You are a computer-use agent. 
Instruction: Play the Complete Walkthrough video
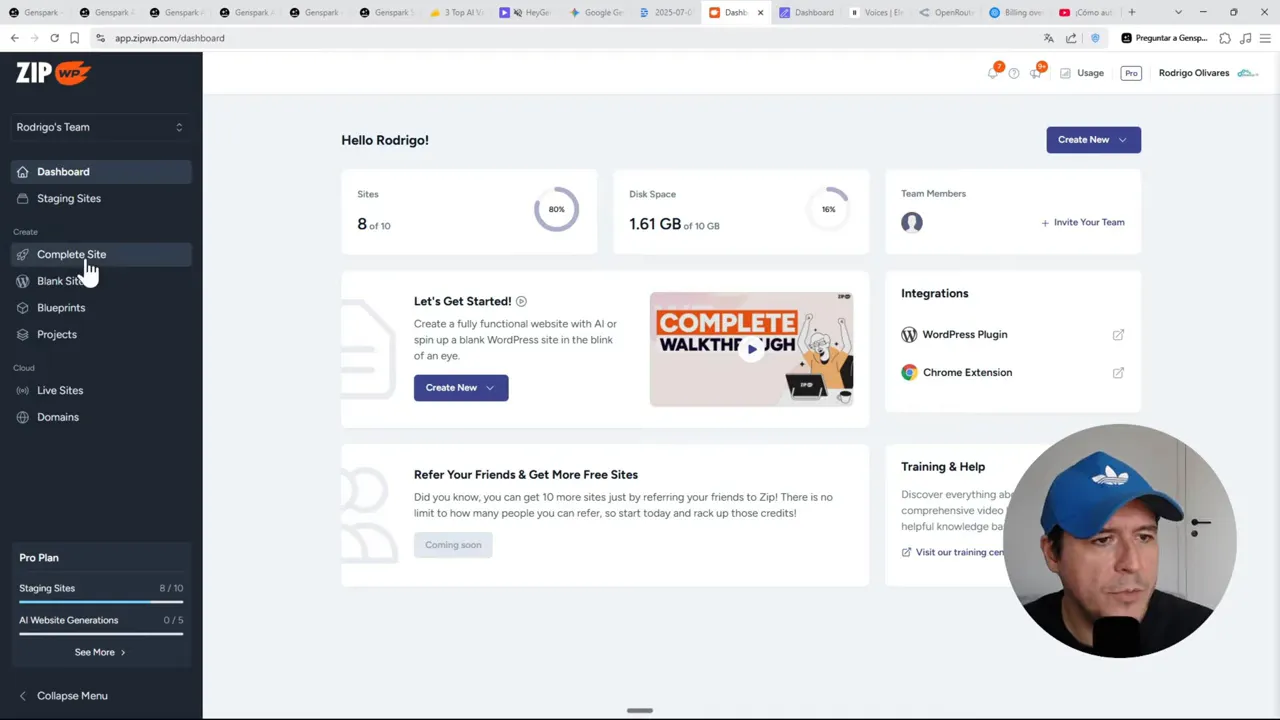[x=751, y=349]
